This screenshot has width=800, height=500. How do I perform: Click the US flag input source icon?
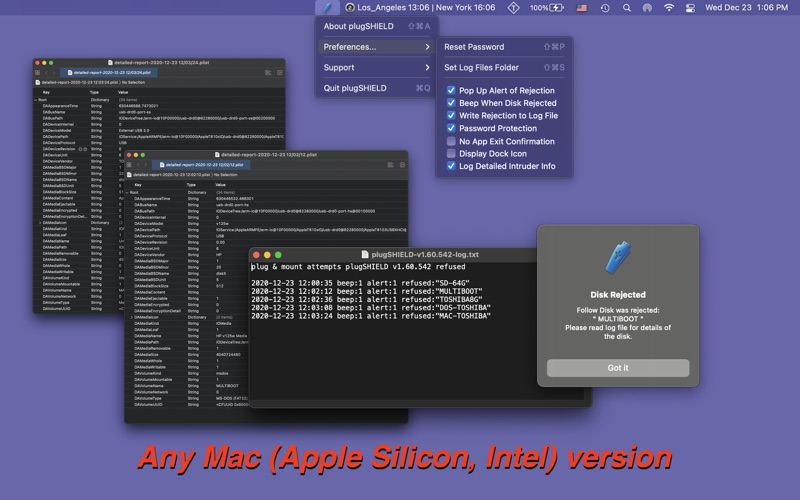click(582, 8)
